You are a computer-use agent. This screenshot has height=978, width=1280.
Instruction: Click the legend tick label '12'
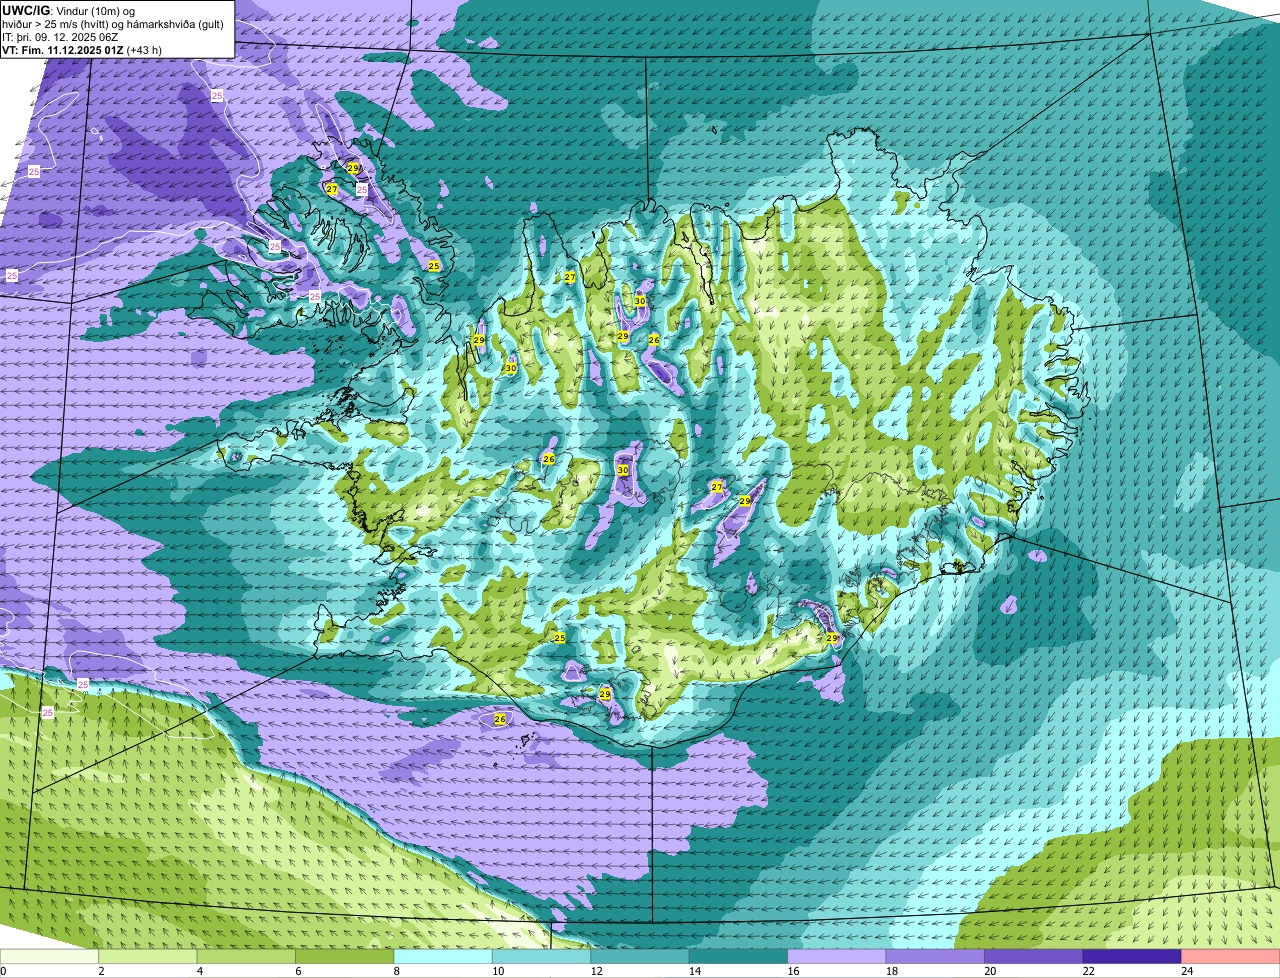tap(595, 971)
